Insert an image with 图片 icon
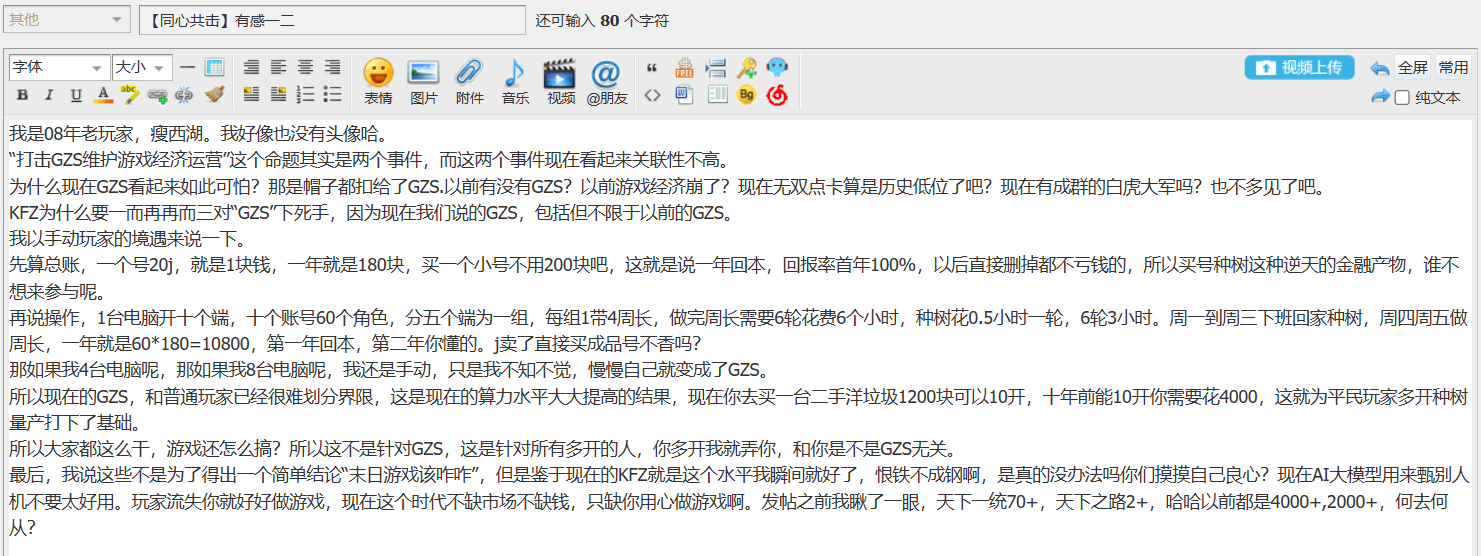Image resolution: width=1481 pixels, height=556 pixels. pyautogui.click(x=424, y=80)
